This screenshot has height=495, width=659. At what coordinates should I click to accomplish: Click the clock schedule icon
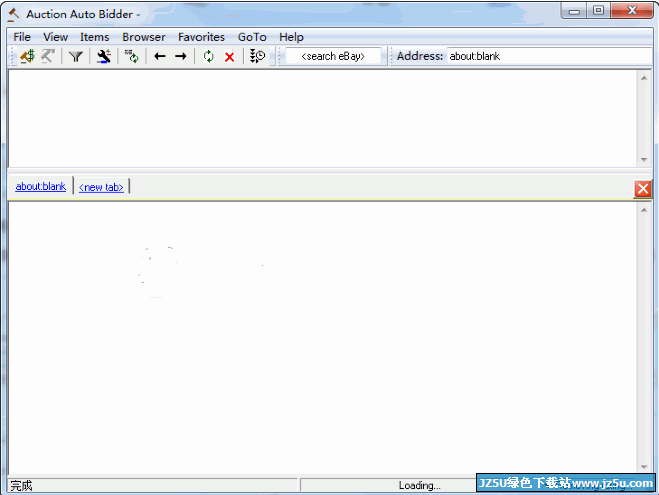257,56
